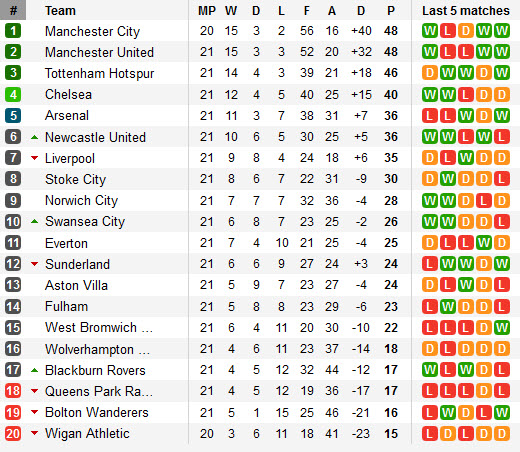Click Sunderland's red down arrow
520x452 pixels.
tap(34, 264)
